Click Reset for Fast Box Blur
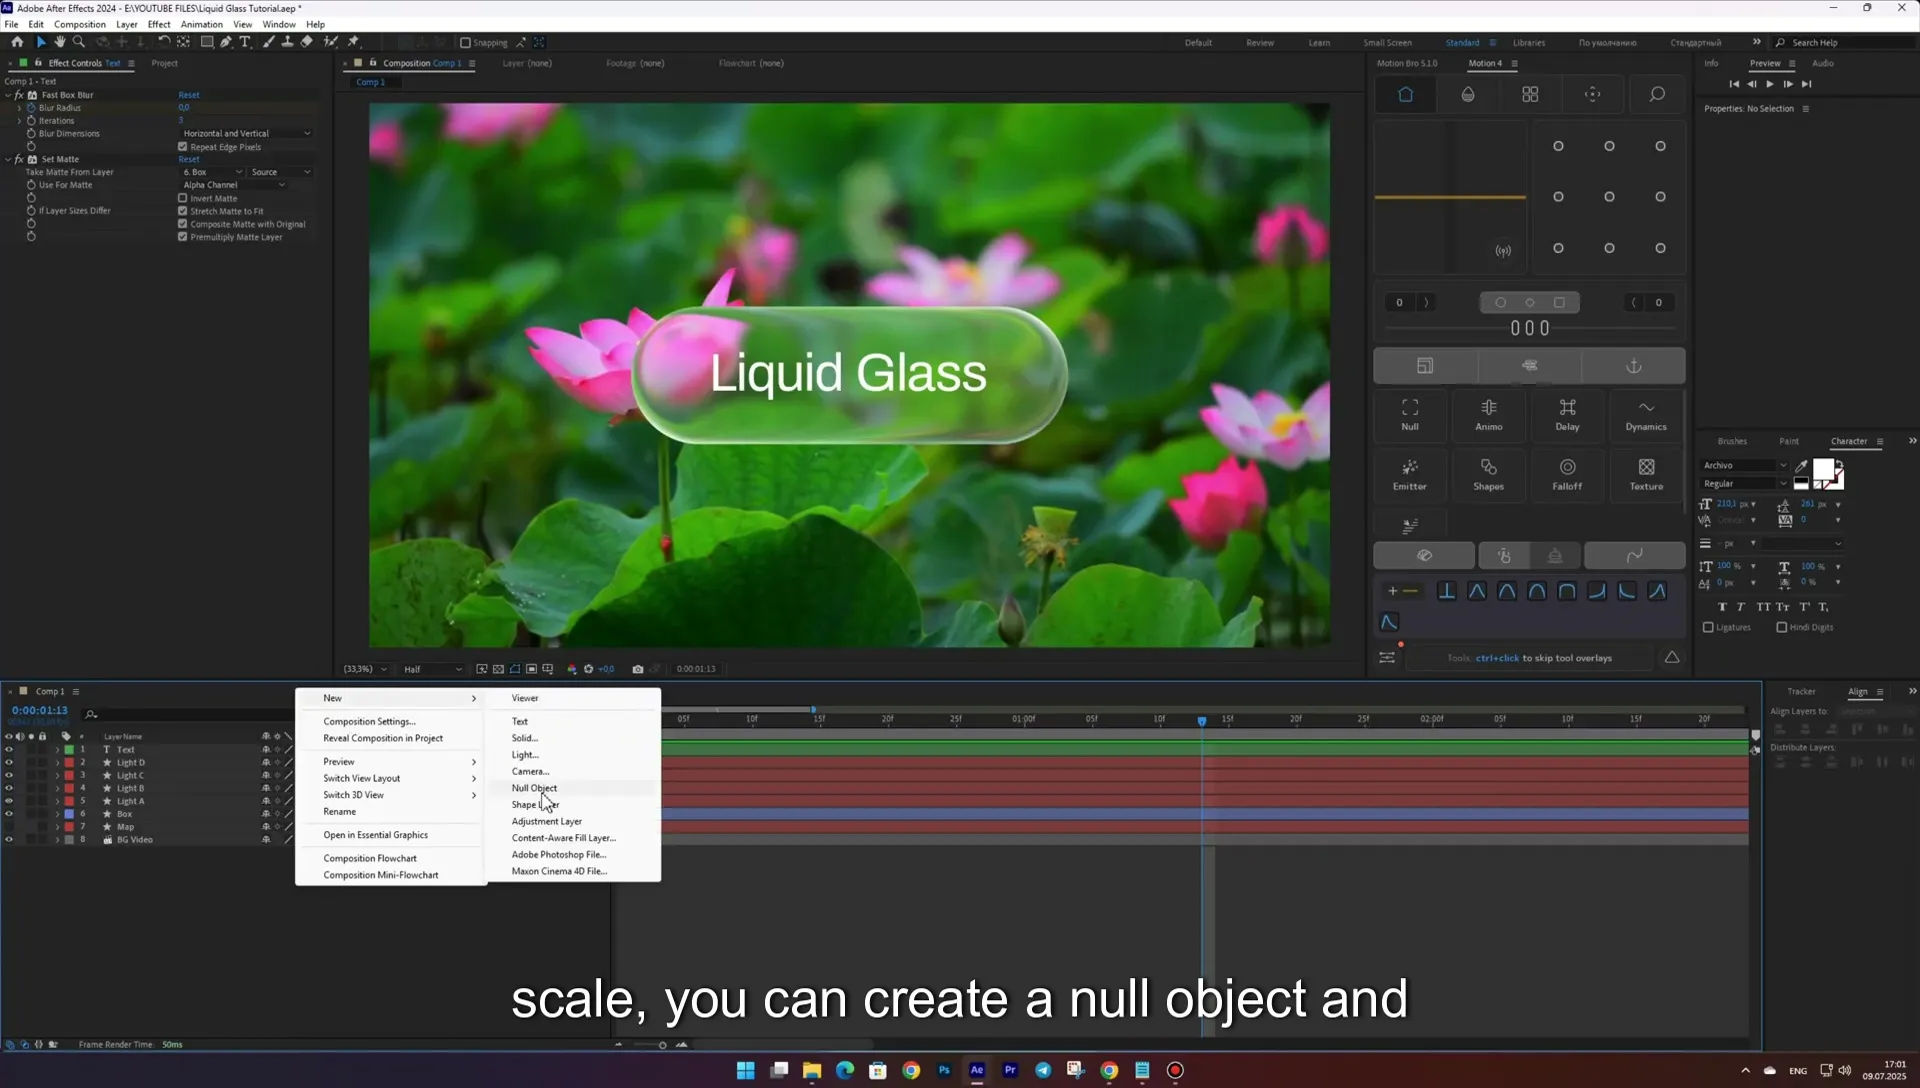This screenshot has width=1920, height=1088. coord(189,95)
